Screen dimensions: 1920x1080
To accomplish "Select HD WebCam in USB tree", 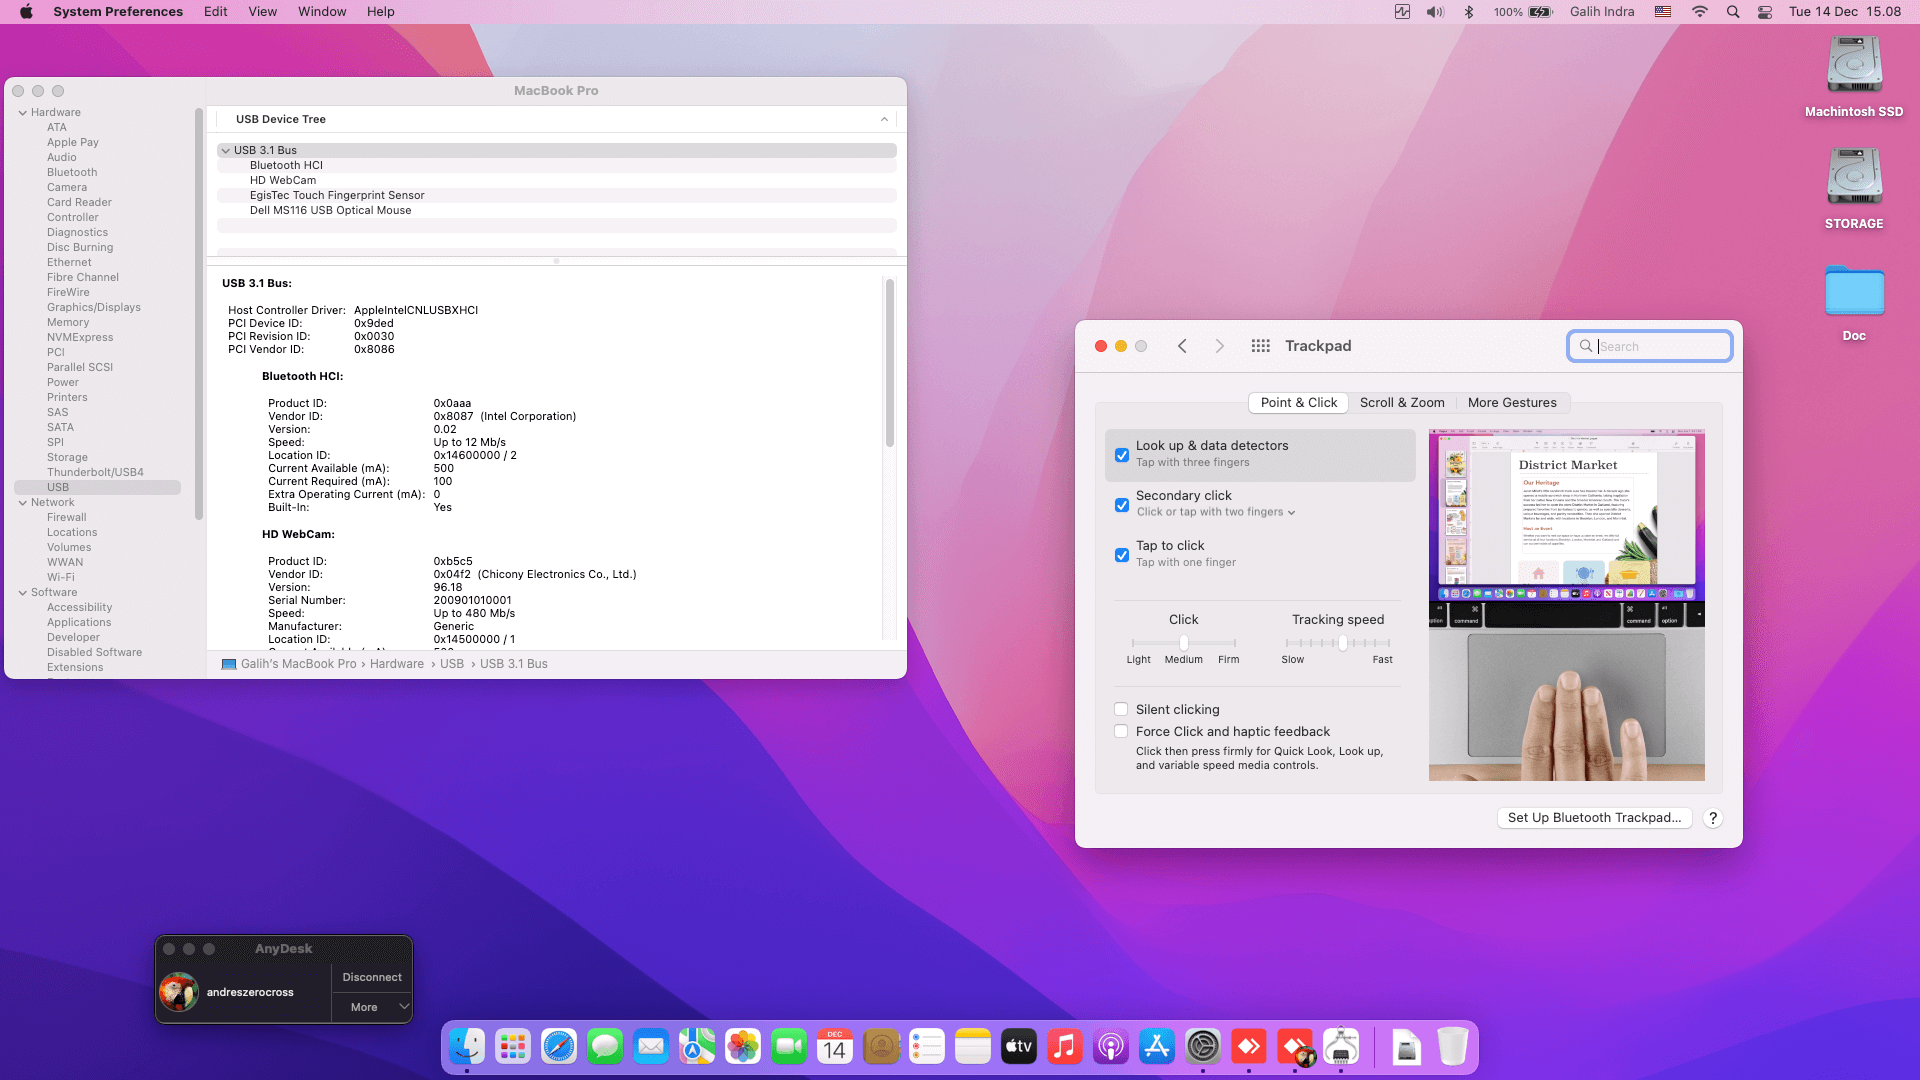I will click(557, 181).
